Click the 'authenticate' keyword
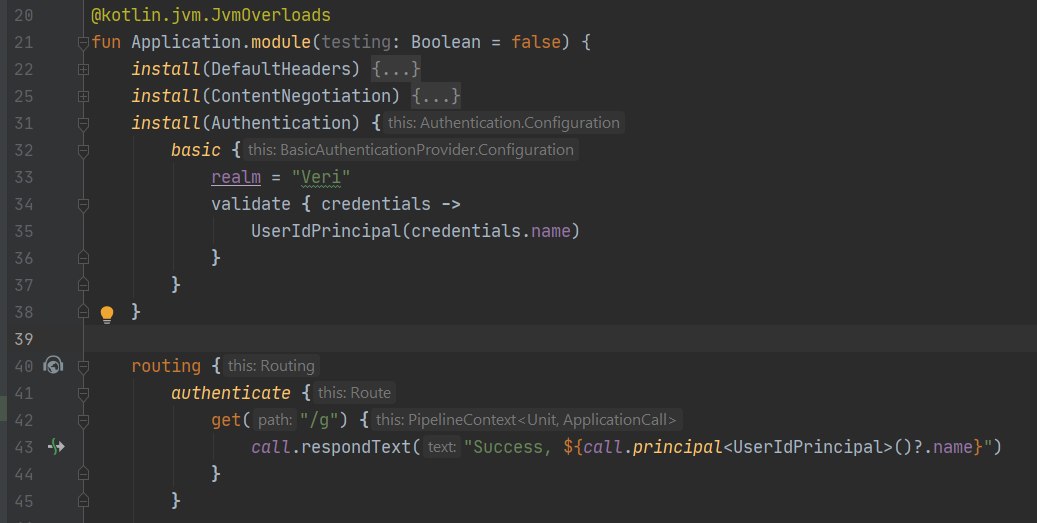This screenshot has width=1037, height=523. [231, 393]
